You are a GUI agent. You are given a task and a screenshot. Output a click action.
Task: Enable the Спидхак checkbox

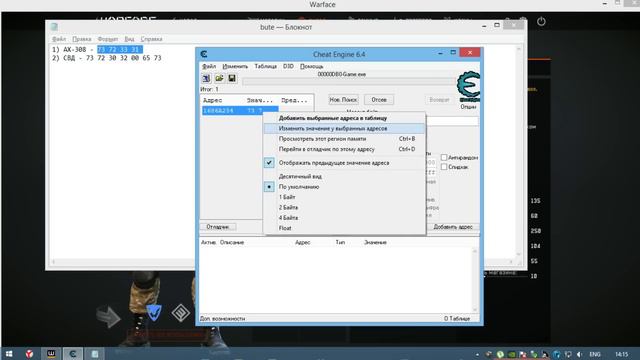point(444,167)
